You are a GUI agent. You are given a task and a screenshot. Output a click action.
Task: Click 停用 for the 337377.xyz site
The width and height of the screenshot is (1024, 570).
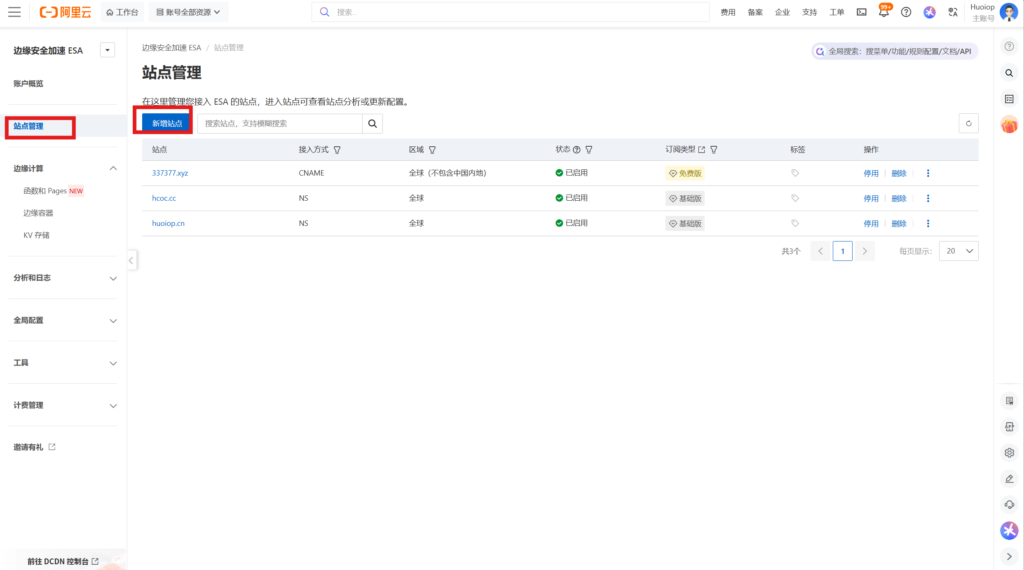(870, 173)
